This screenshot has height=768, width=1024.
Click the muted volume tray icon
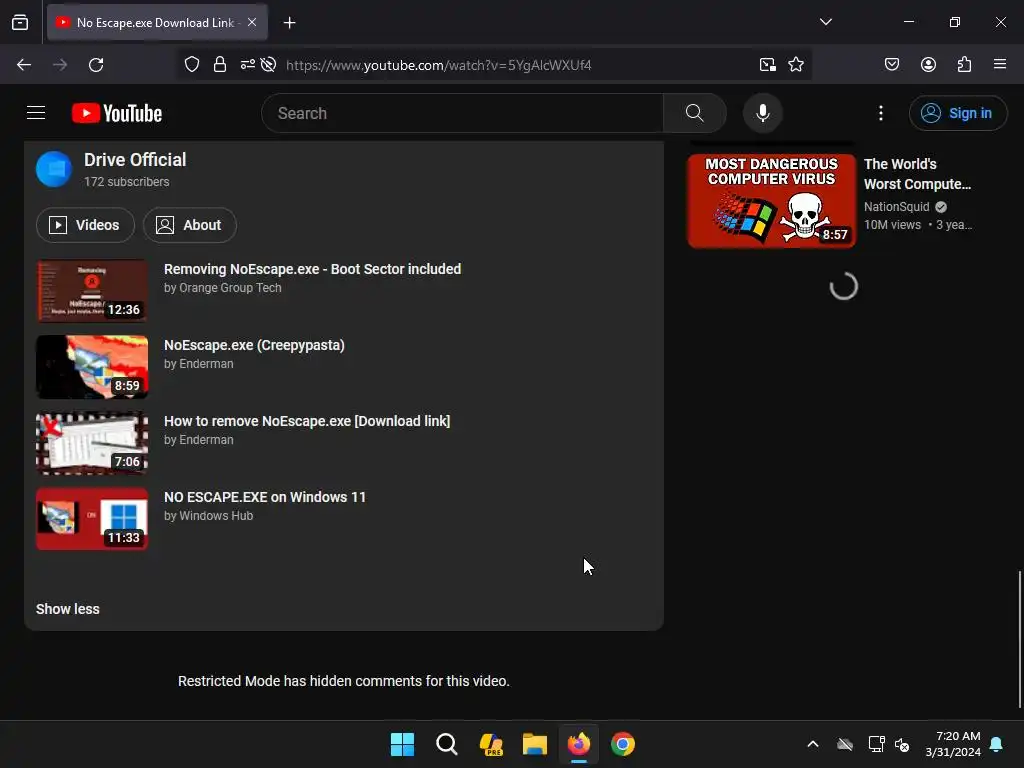coord(903,744)
